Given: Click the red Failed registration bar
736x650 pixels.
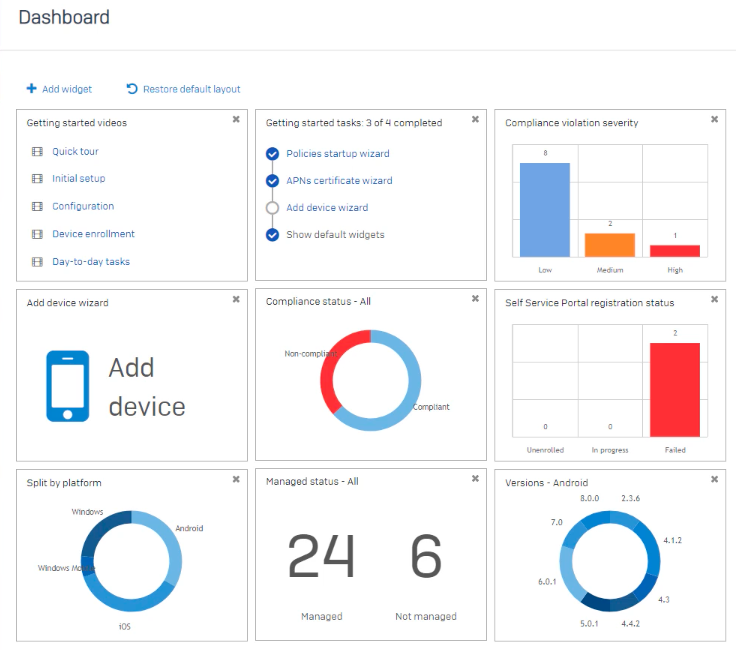Looking at the screenshot, I should coord(675,390).
